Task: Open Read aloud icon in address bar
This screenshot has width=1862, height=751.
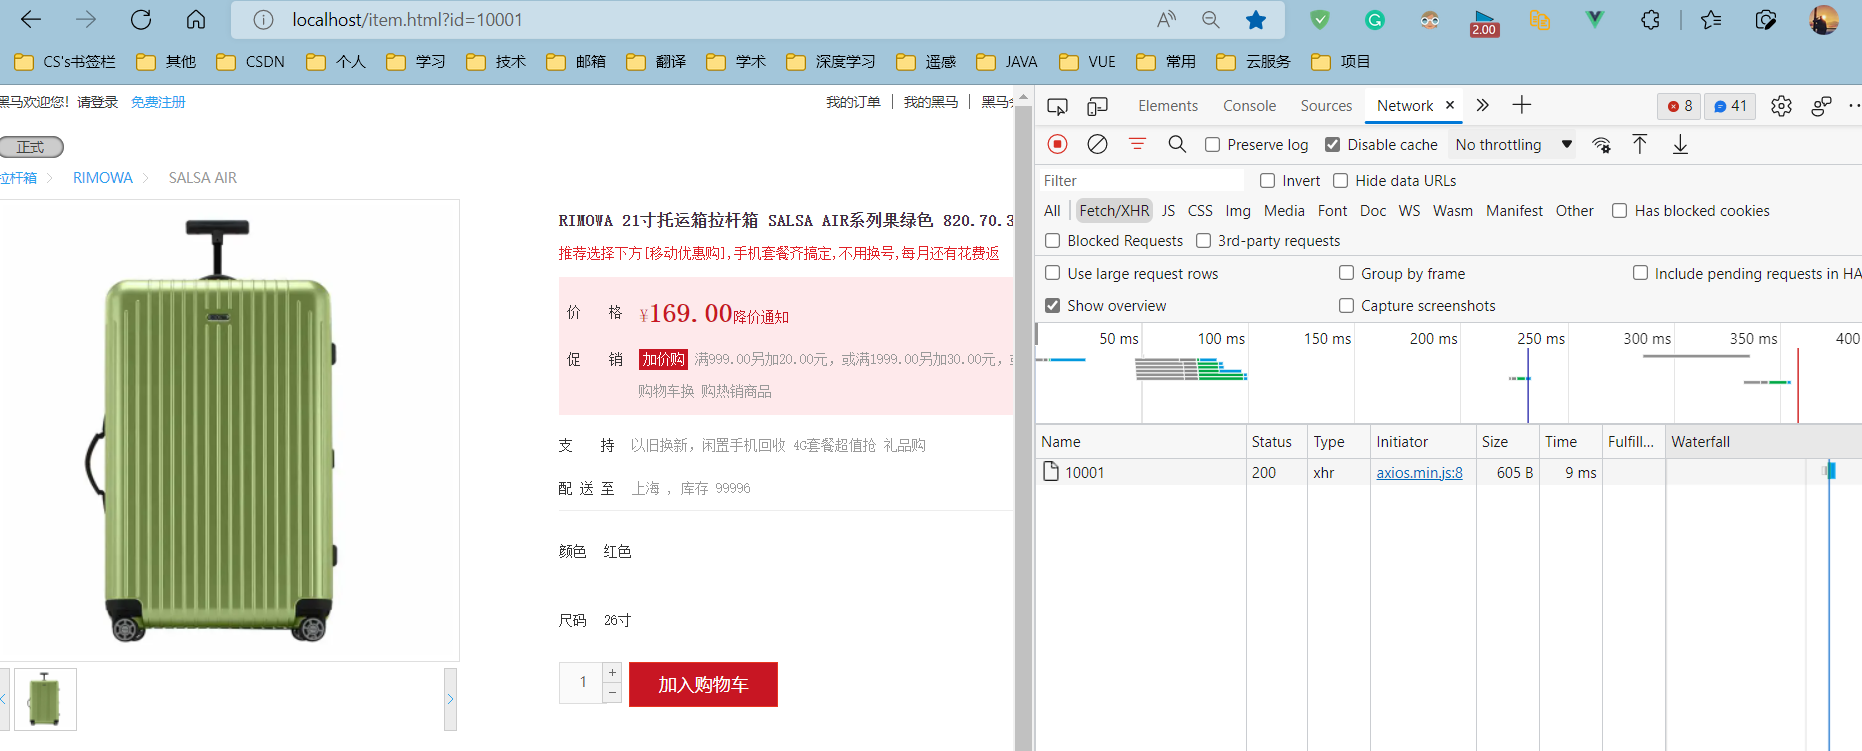Action: 1166,20
